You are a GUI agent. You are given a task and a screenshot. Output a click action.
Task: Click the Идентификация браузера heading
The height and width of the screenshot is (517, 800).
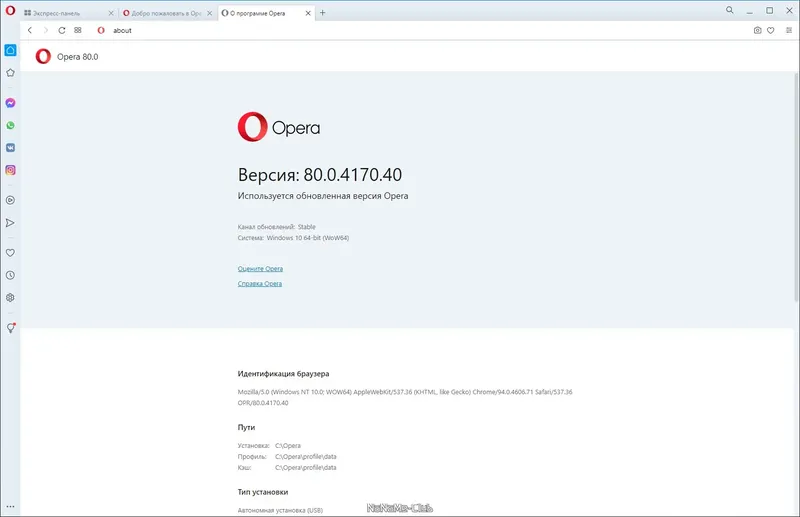click(x=283, y=374)
